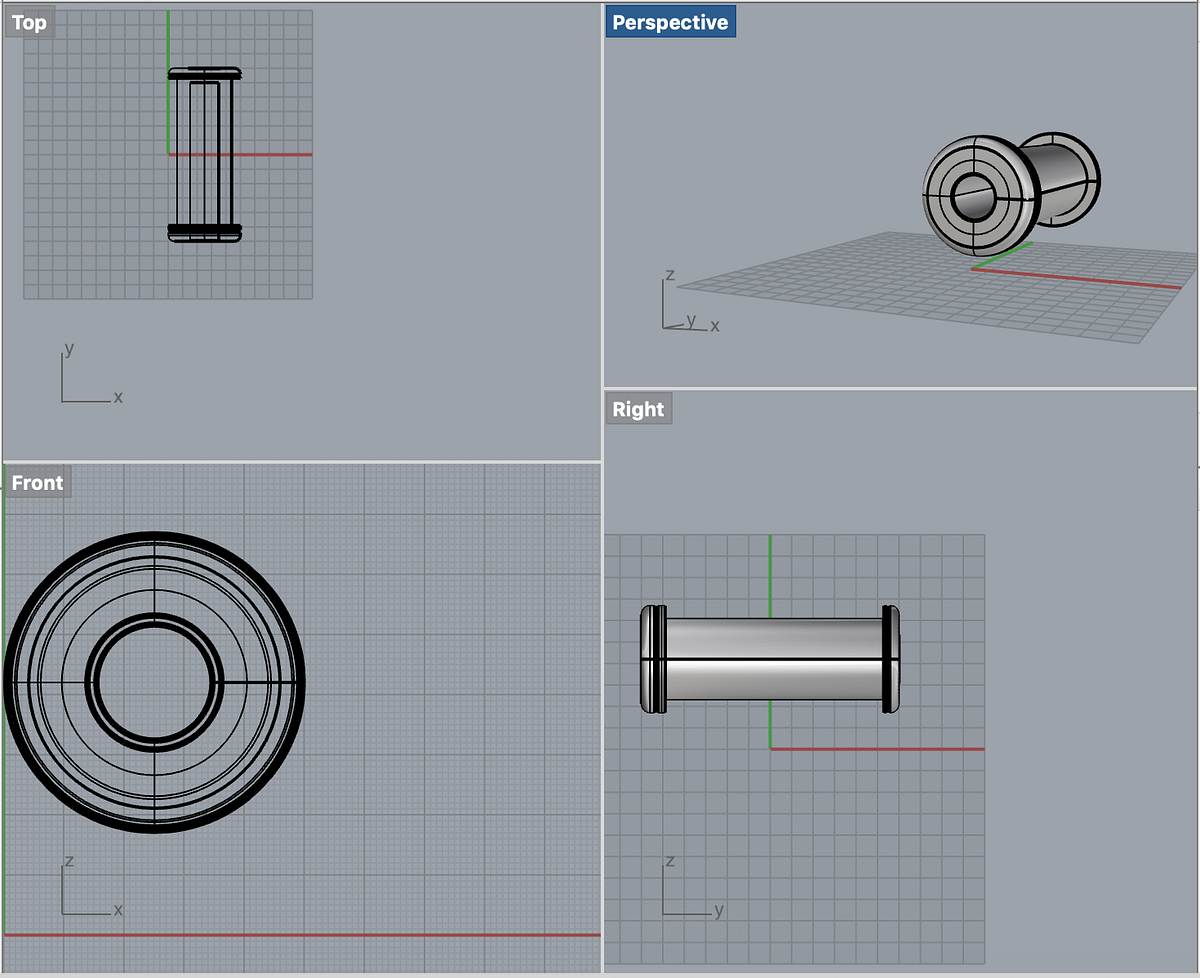Click the axis icon in Top viewport
This screenshot has width=1200, height=978.
pos(90,374)
